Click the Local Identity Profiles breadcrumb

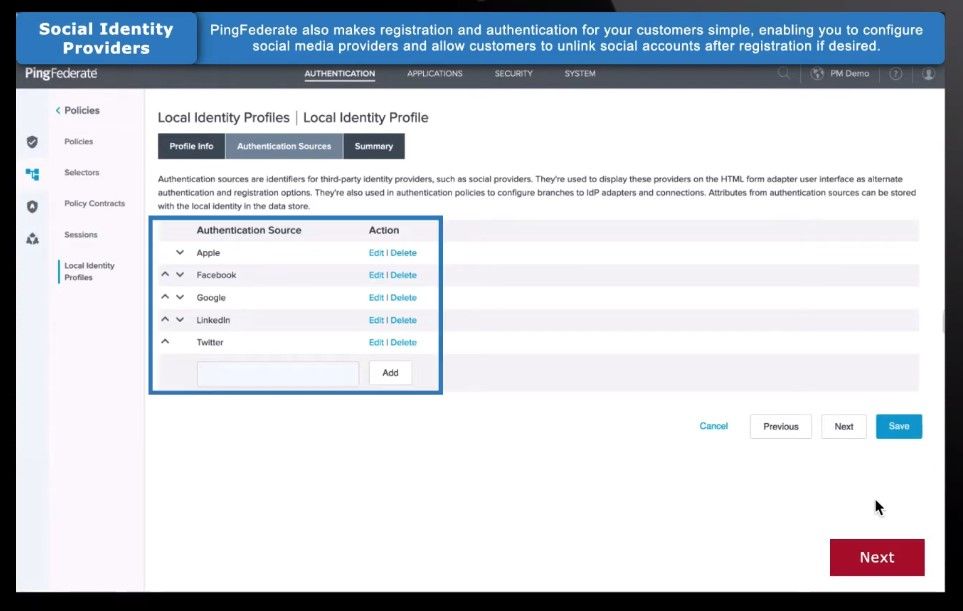pos(224,117)
